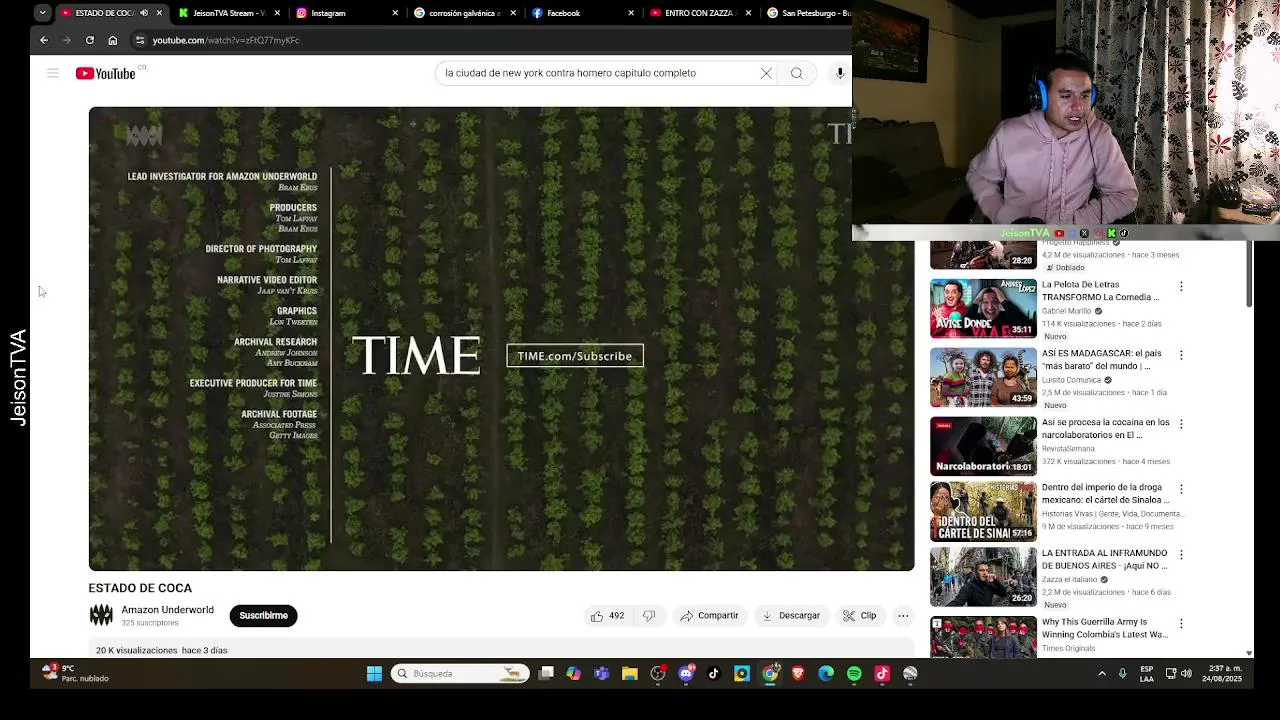Open Narcolaboratorios cocaina video thumbnail

pyautogui.click(x=983, y=446)
